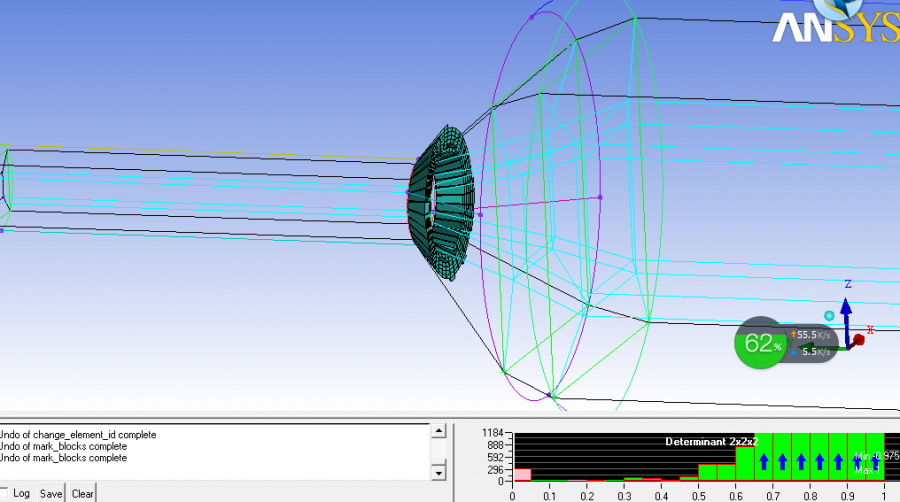900x502 pixels.
Task: Select the histogram bar for range 0.7–0.75
Action: point(782,457)
